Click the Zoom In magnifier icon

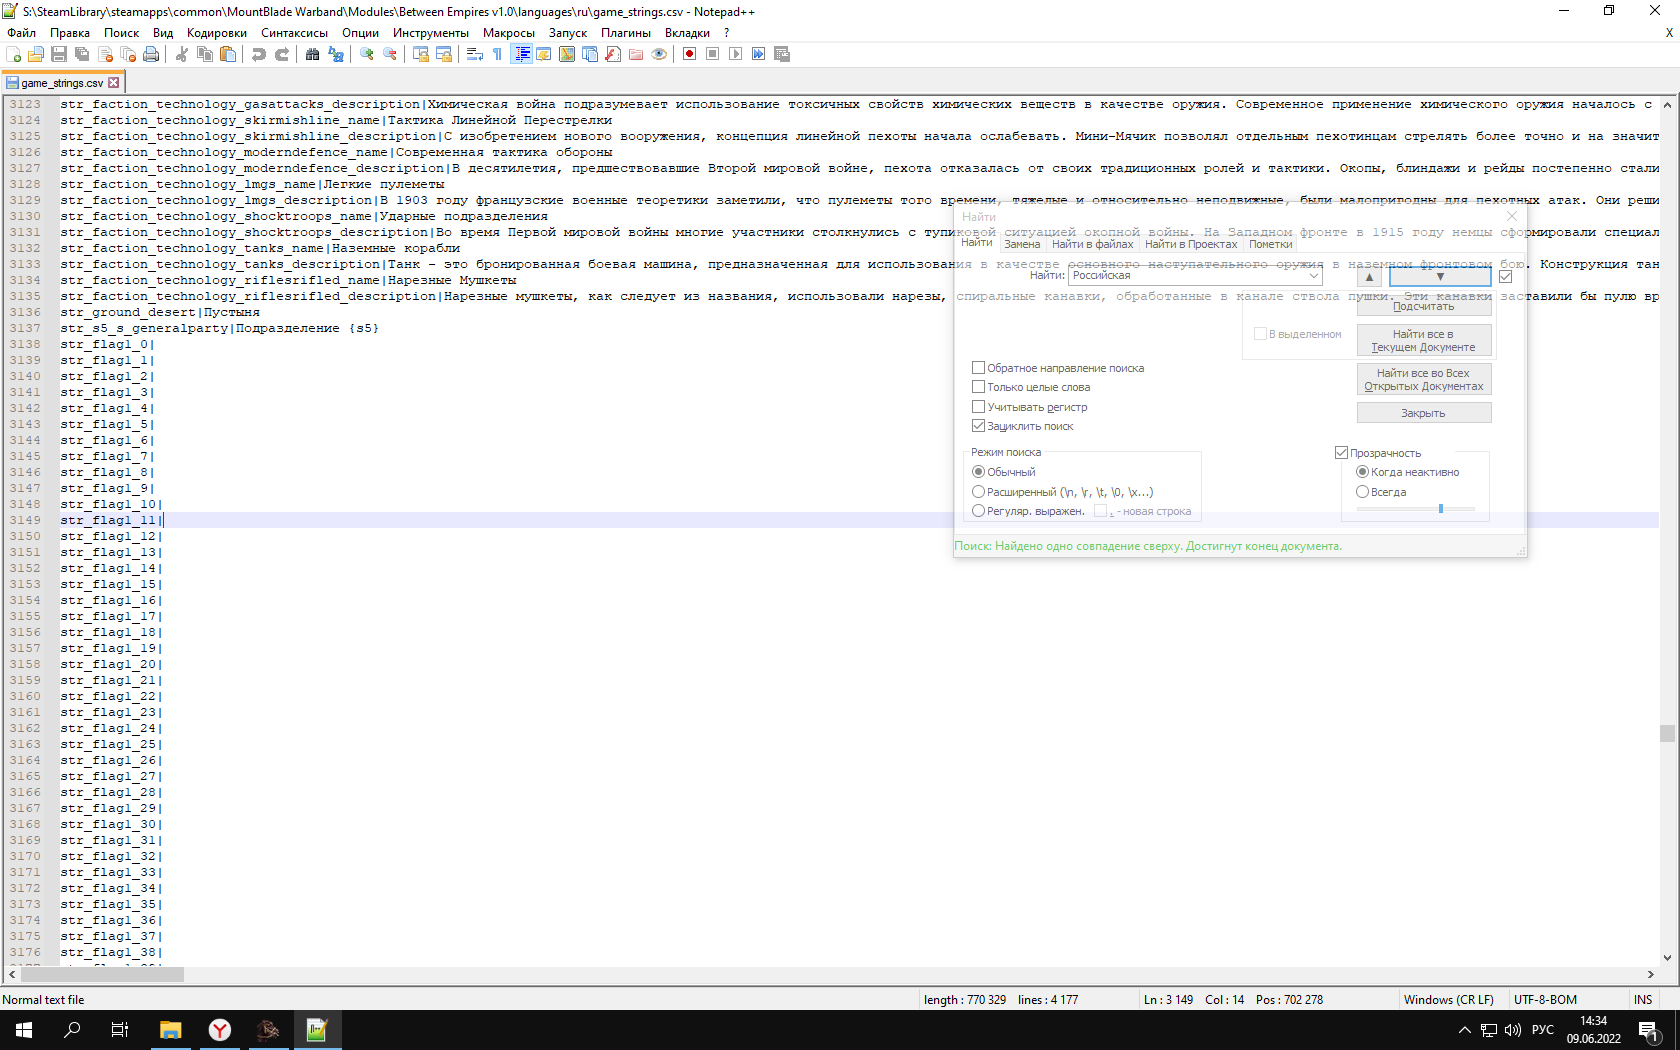(x=367, y=54)
